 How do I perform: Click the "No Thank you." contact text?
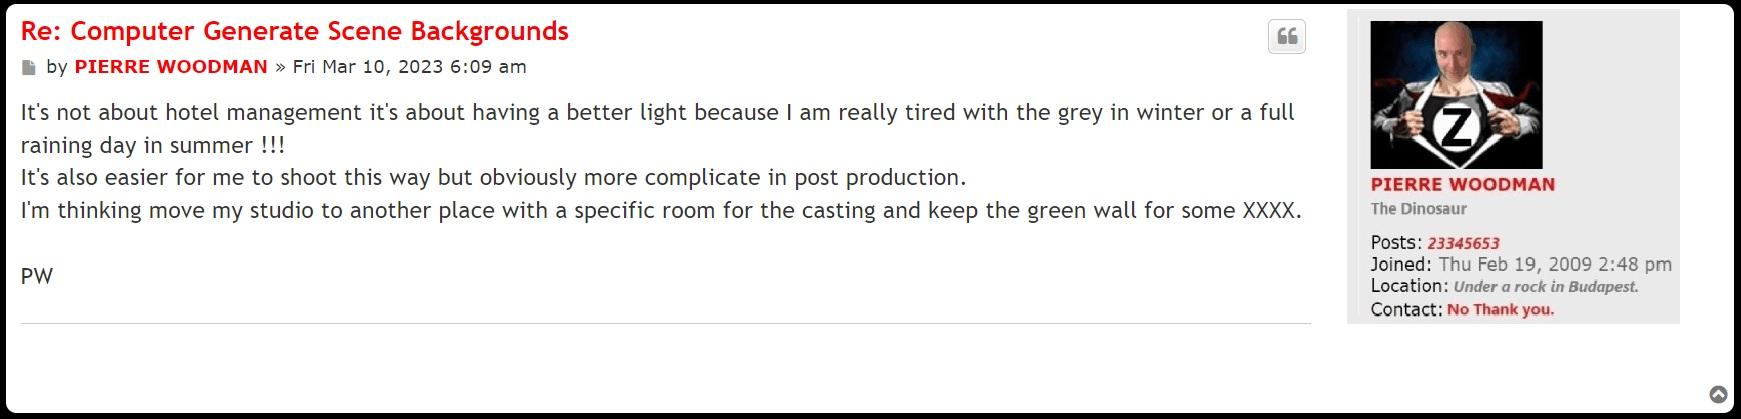click(x=1500, y=310)
